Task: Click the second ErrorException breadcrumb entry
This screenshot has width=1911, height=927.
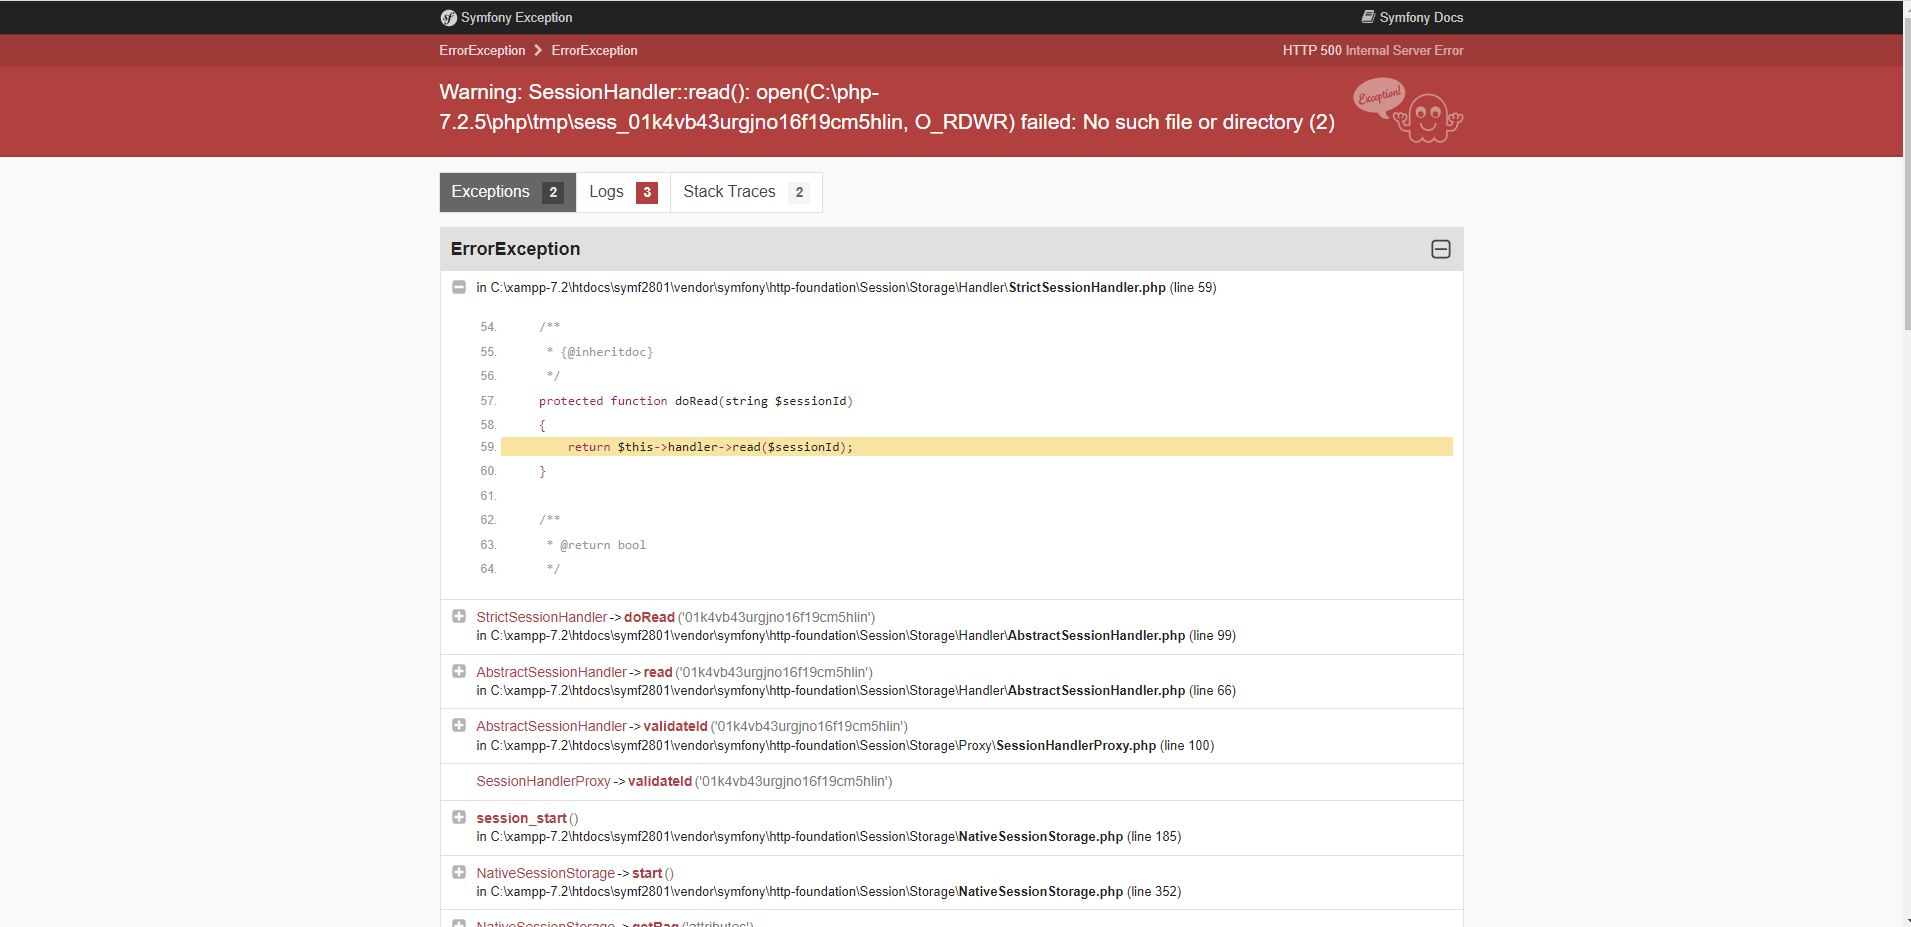Action: pyautogui.click(x=594, y=50)
